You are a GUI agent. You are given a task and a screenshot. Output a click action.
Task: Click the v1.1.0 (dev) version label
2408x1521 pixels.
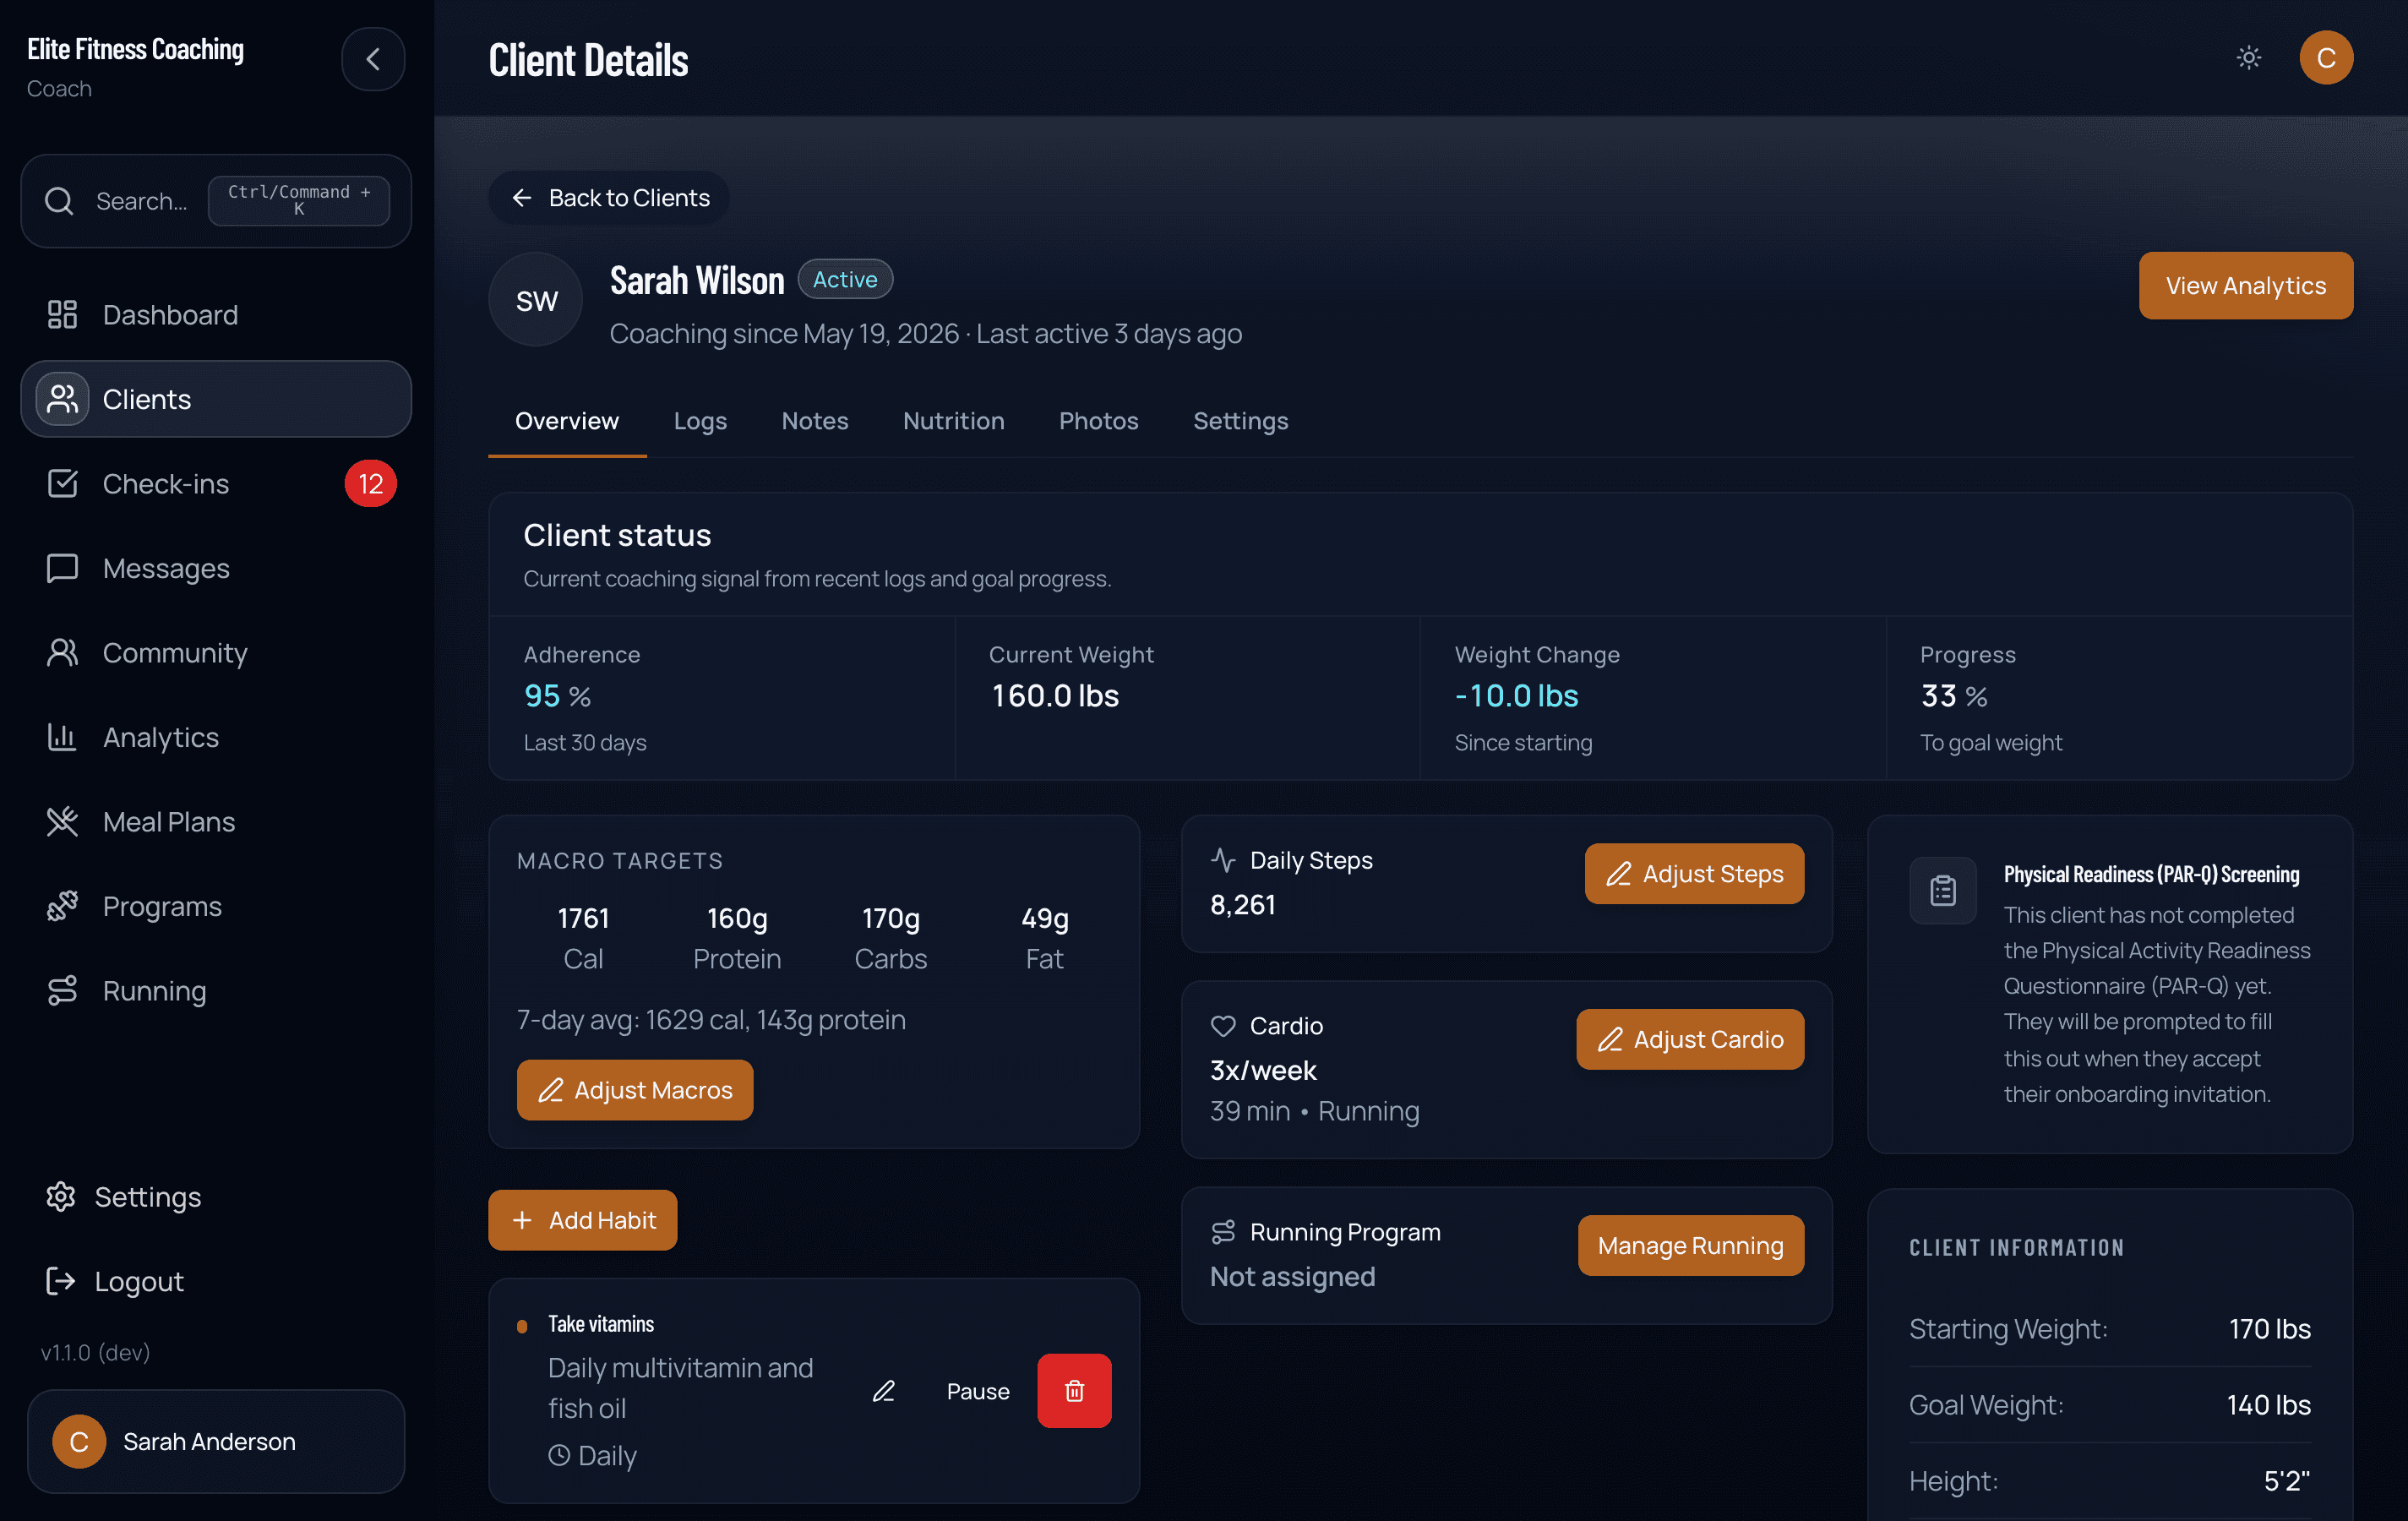pyautogui.click(x=95, y=1353)
